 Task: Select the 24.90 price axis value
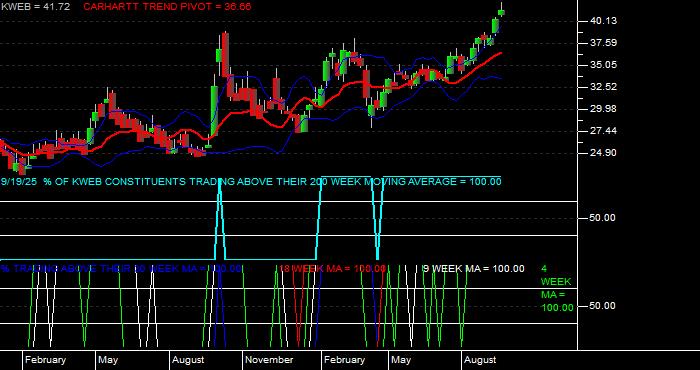click(x=603, y=153)
